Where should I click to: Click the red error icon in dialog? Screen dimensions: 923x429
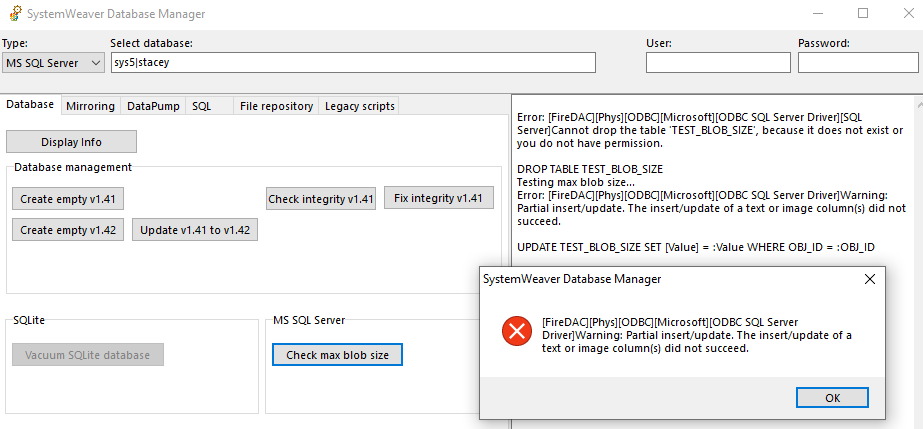[517, 331]
